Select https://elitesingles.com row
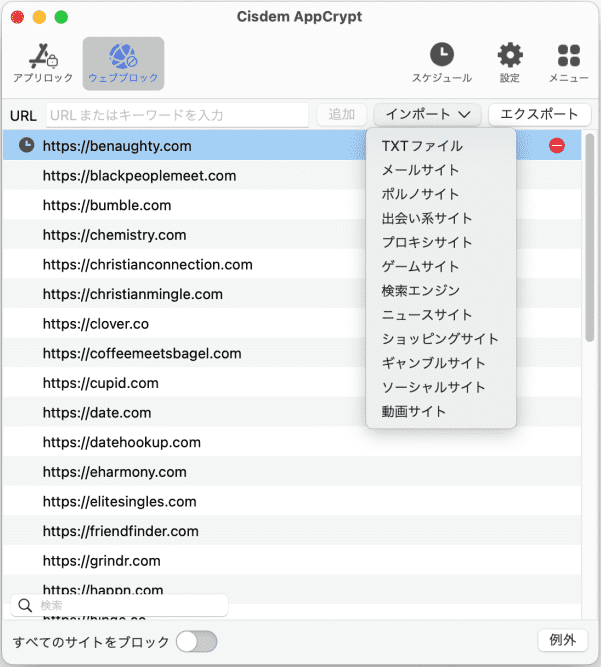This screenshot has width=601, height=667. (x=292, y=502)
